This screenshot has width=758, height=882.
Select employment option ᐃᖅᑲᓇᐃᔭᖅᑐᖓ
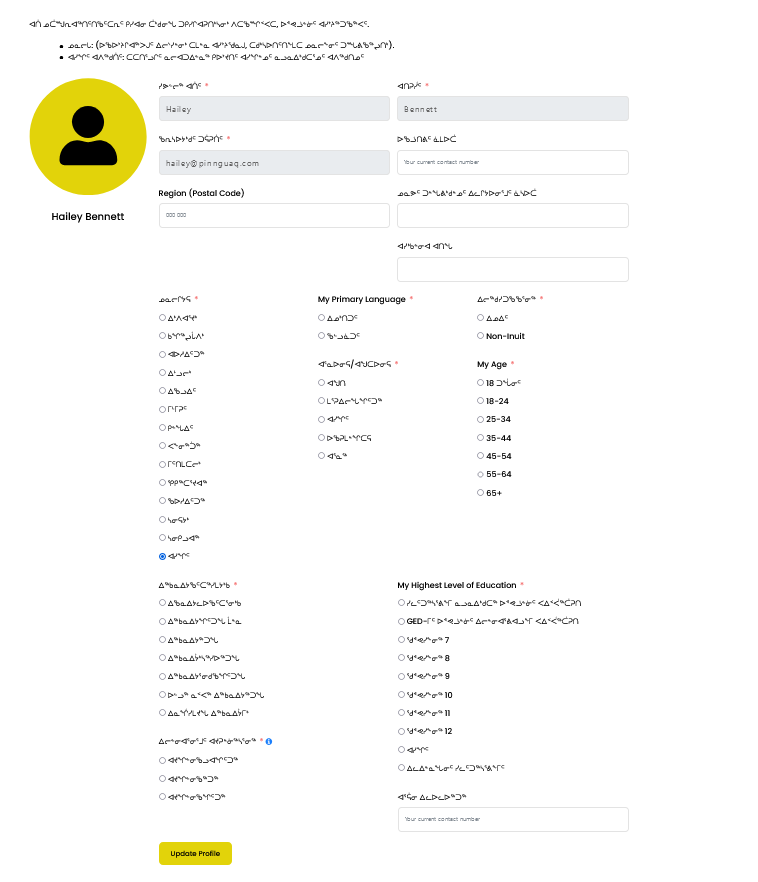tap(163, 640)
